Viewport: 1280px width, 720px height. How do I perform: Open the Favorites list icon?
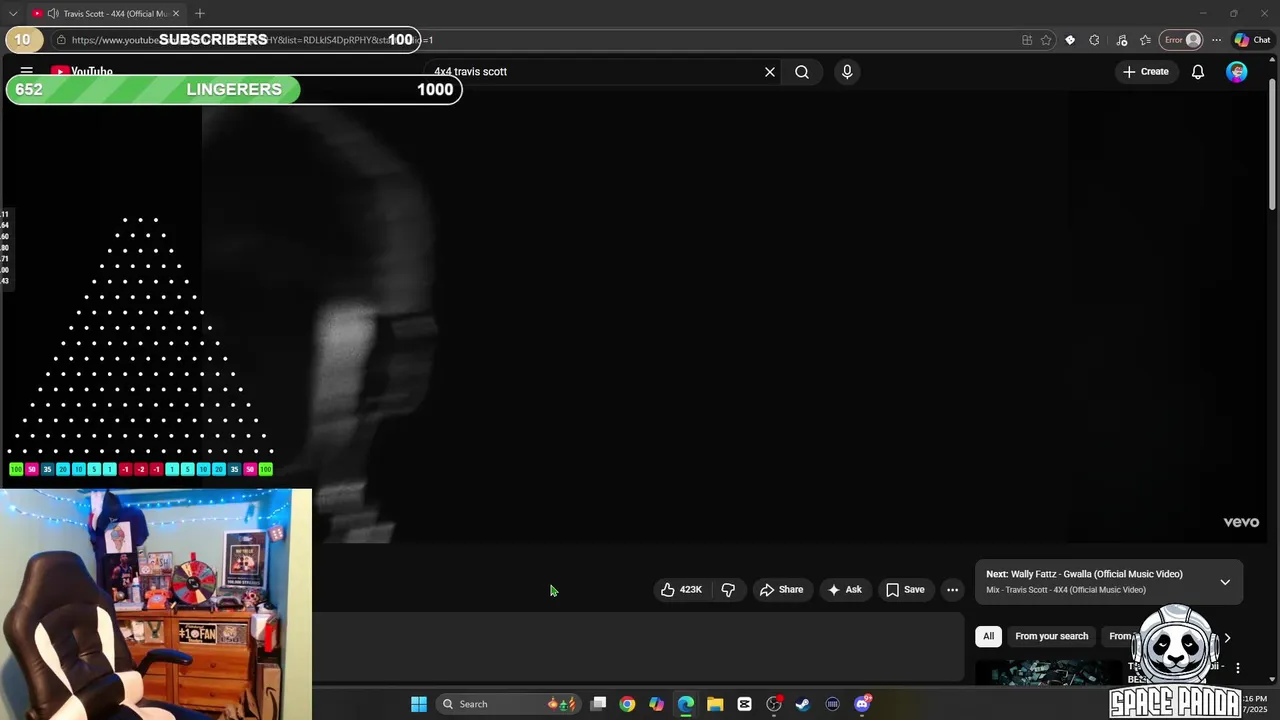coord(1145,40)
